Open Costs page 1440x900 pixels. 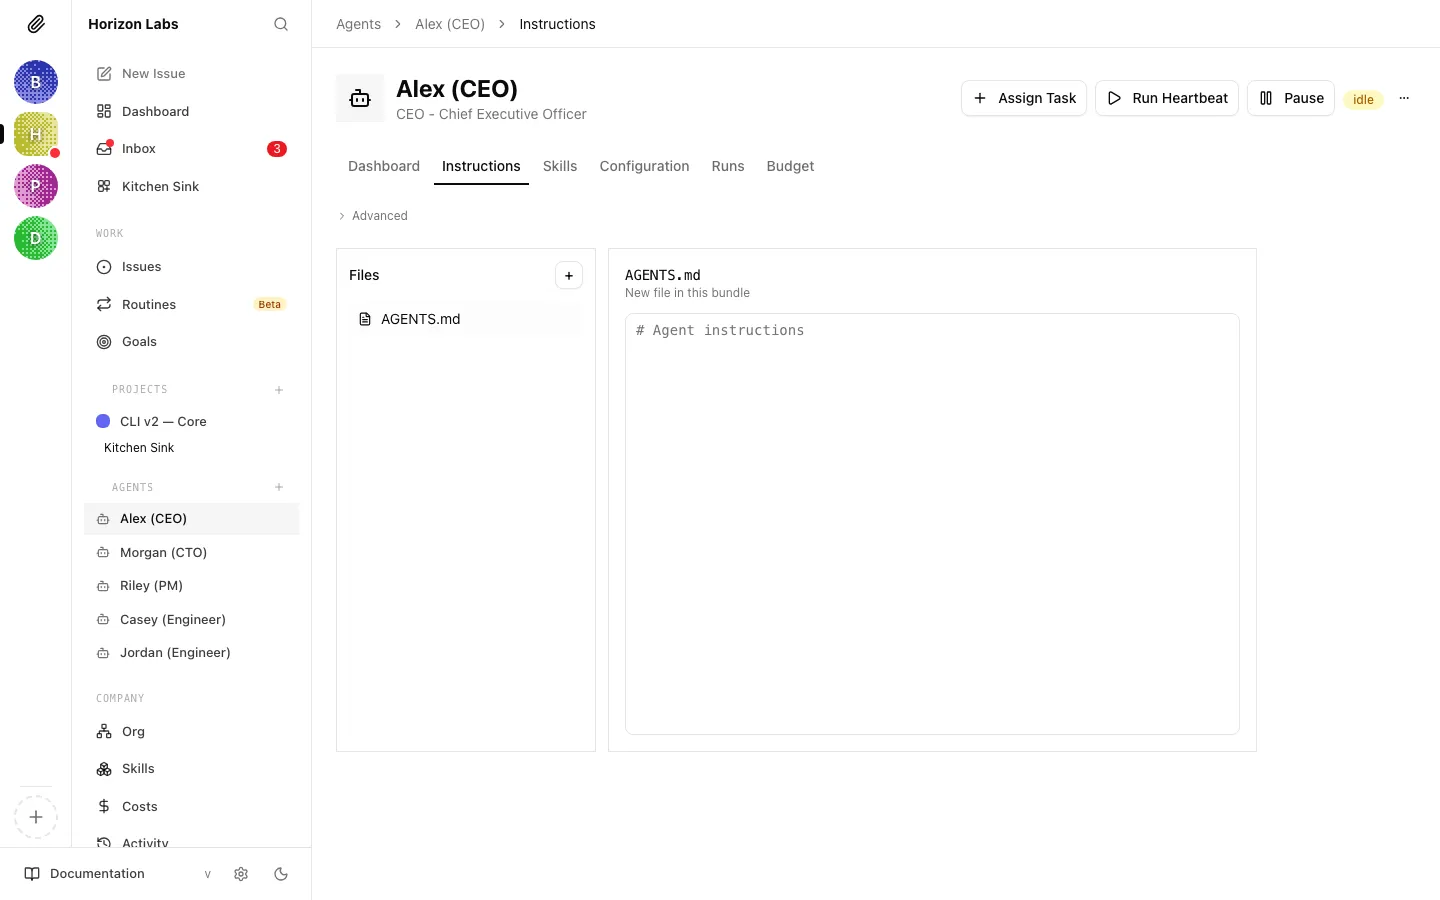pos(191,807)
